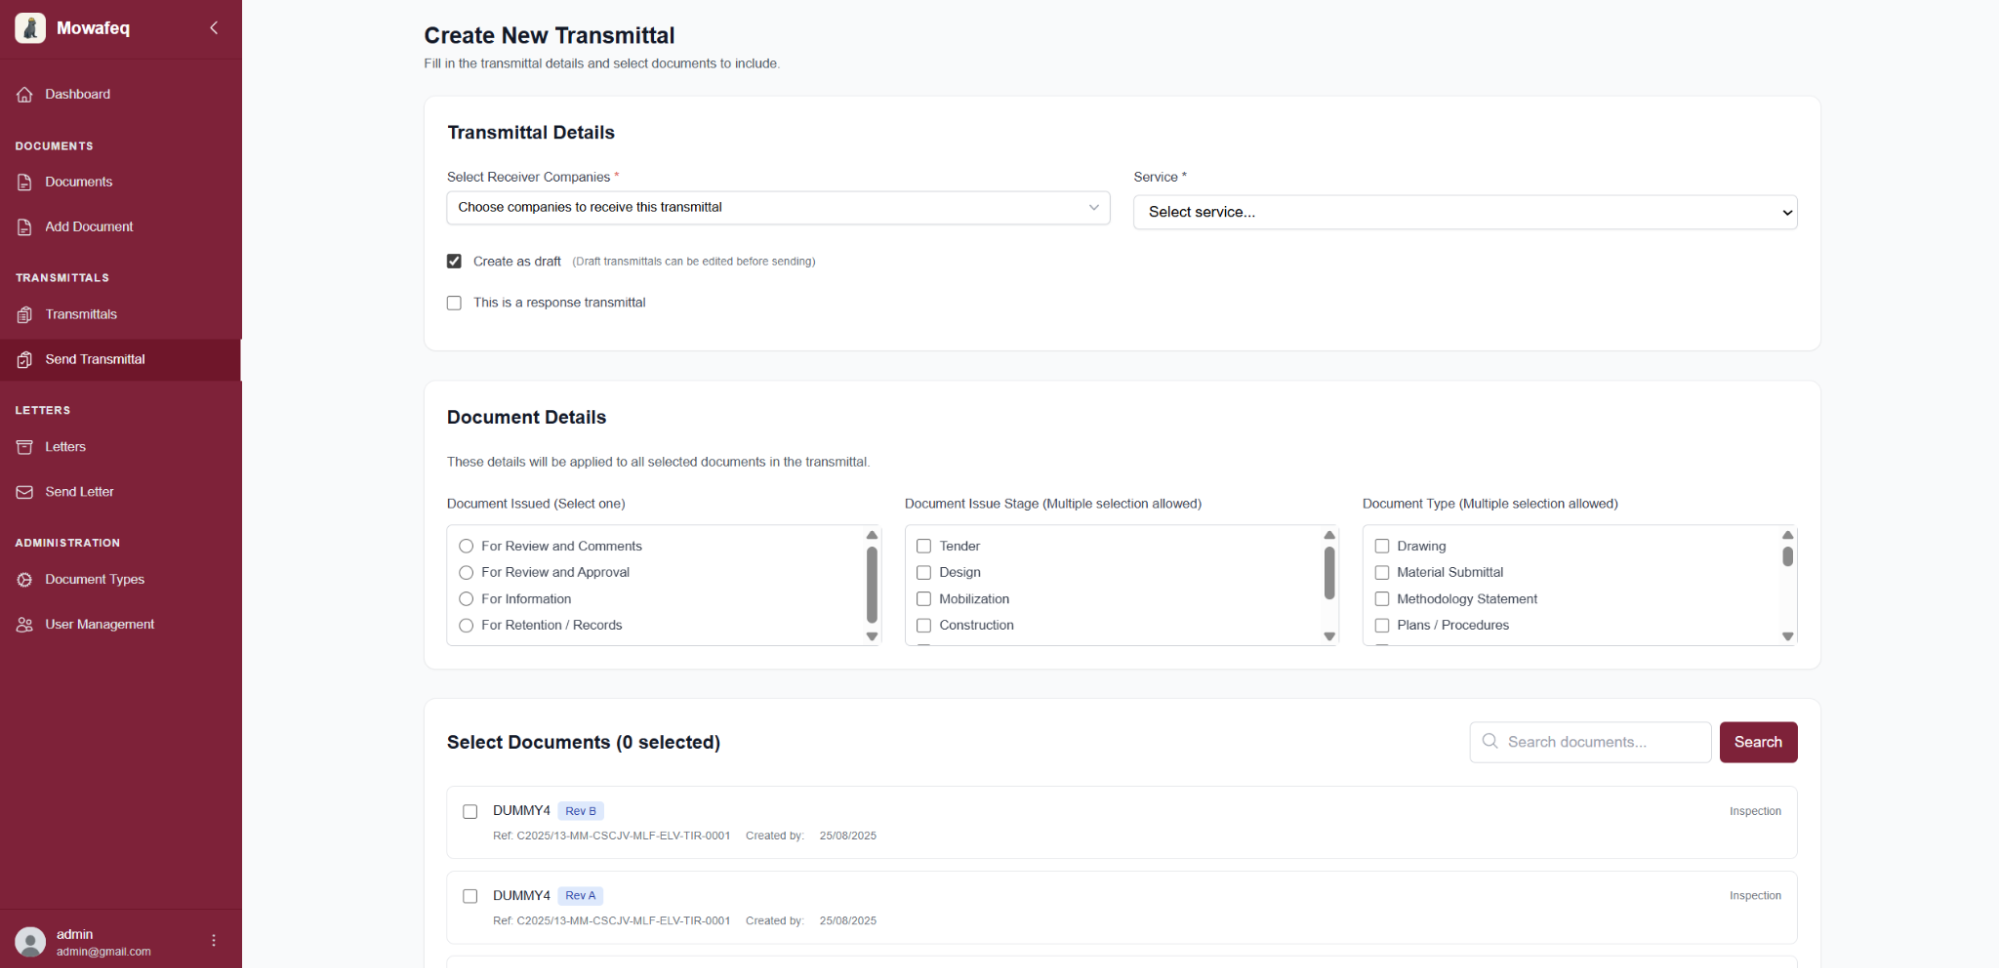Click the Search button
The width and height of the screenshot is (1999, 969).
pyautogui.click(x=1757, y=741)
